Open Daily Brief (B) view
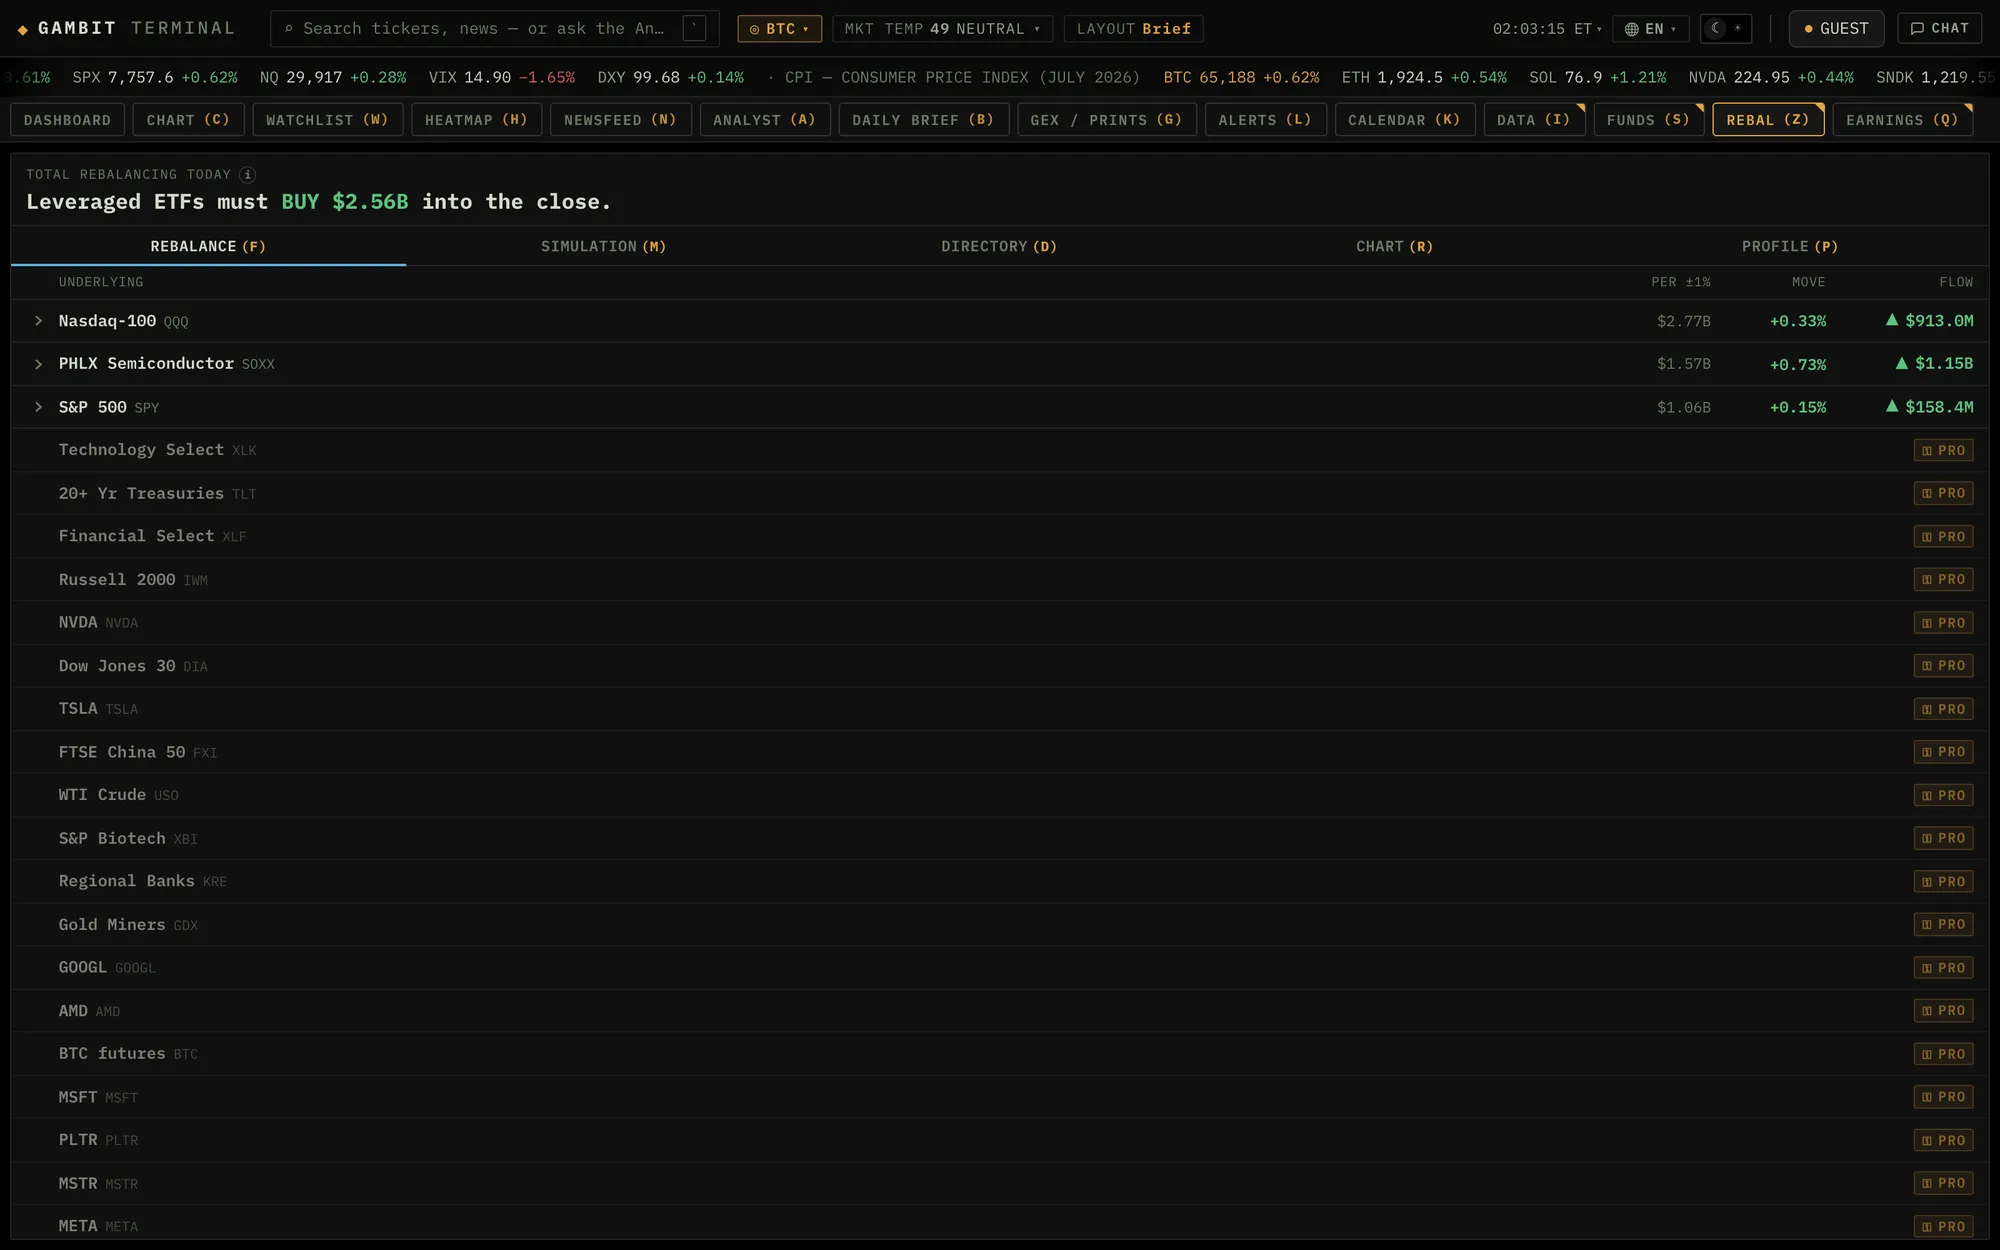The image size is (2000, 1250). [x=923, y=120]
